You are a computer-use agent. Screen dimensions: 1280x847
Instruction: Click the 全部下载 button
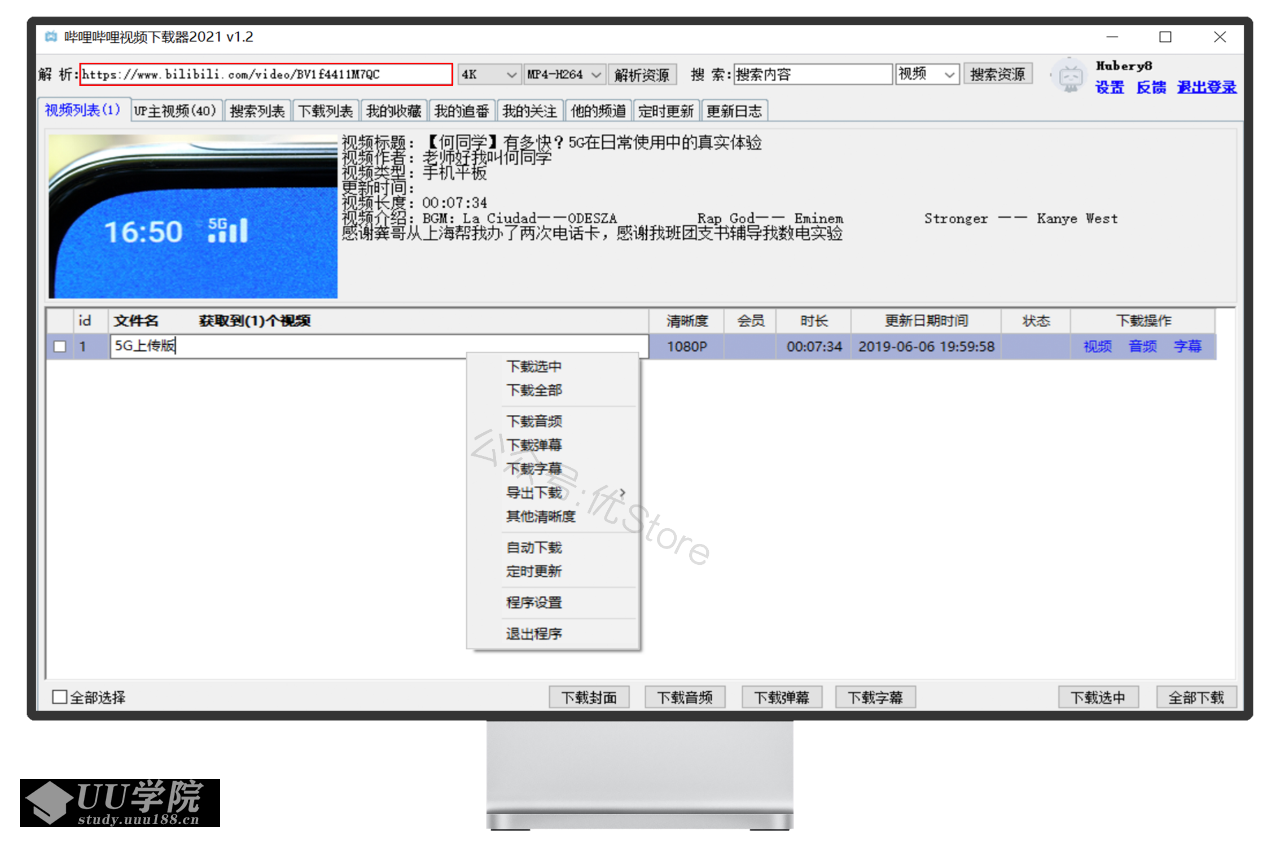(x=1196, y=698)
